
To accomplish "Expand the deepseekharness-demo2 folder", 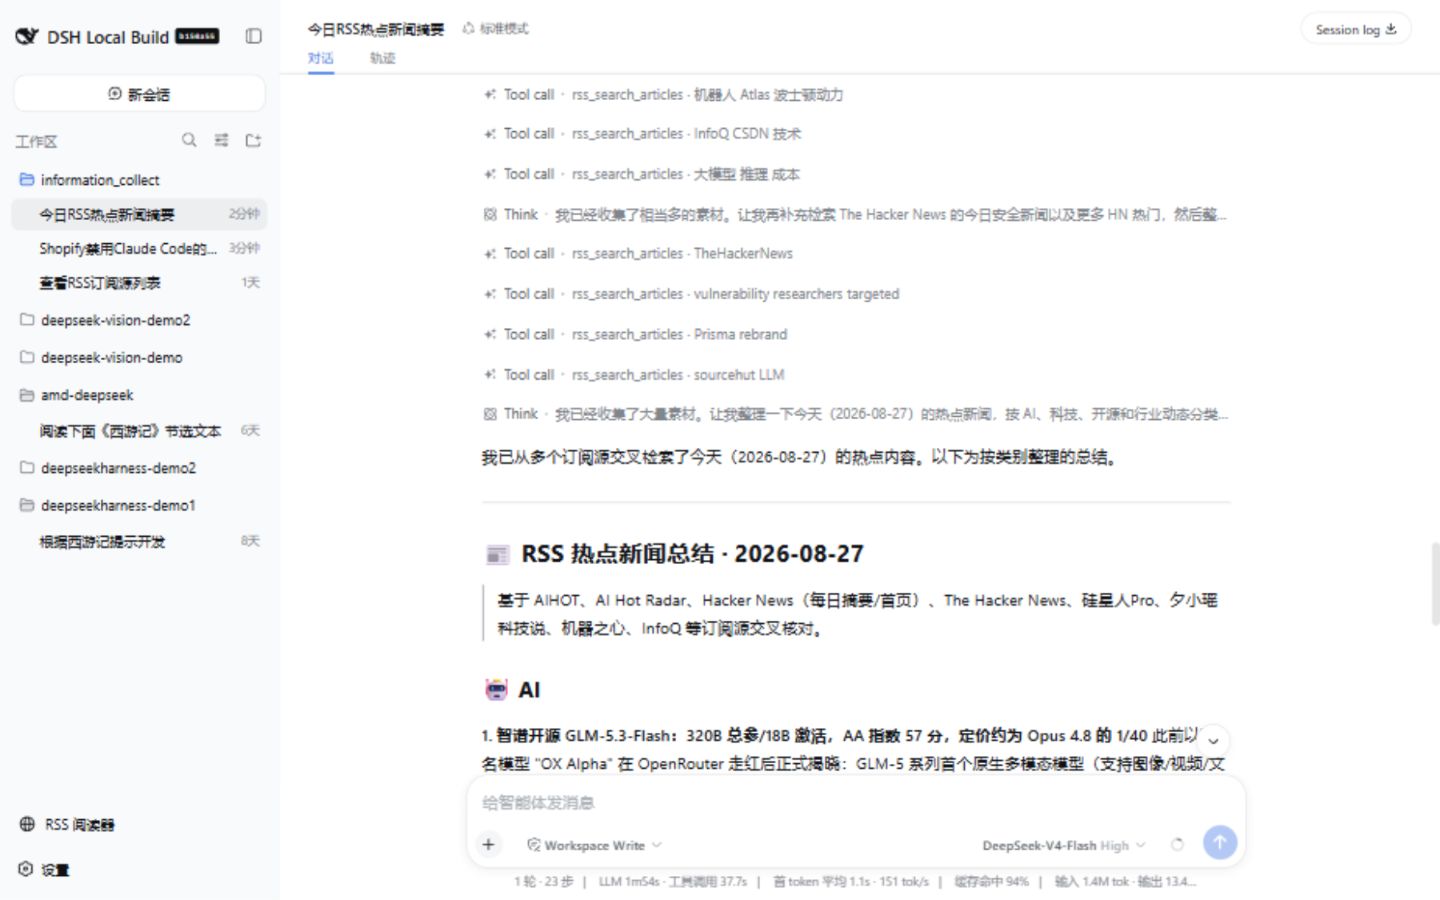I will pyautogui.click(x=139, y=468).
